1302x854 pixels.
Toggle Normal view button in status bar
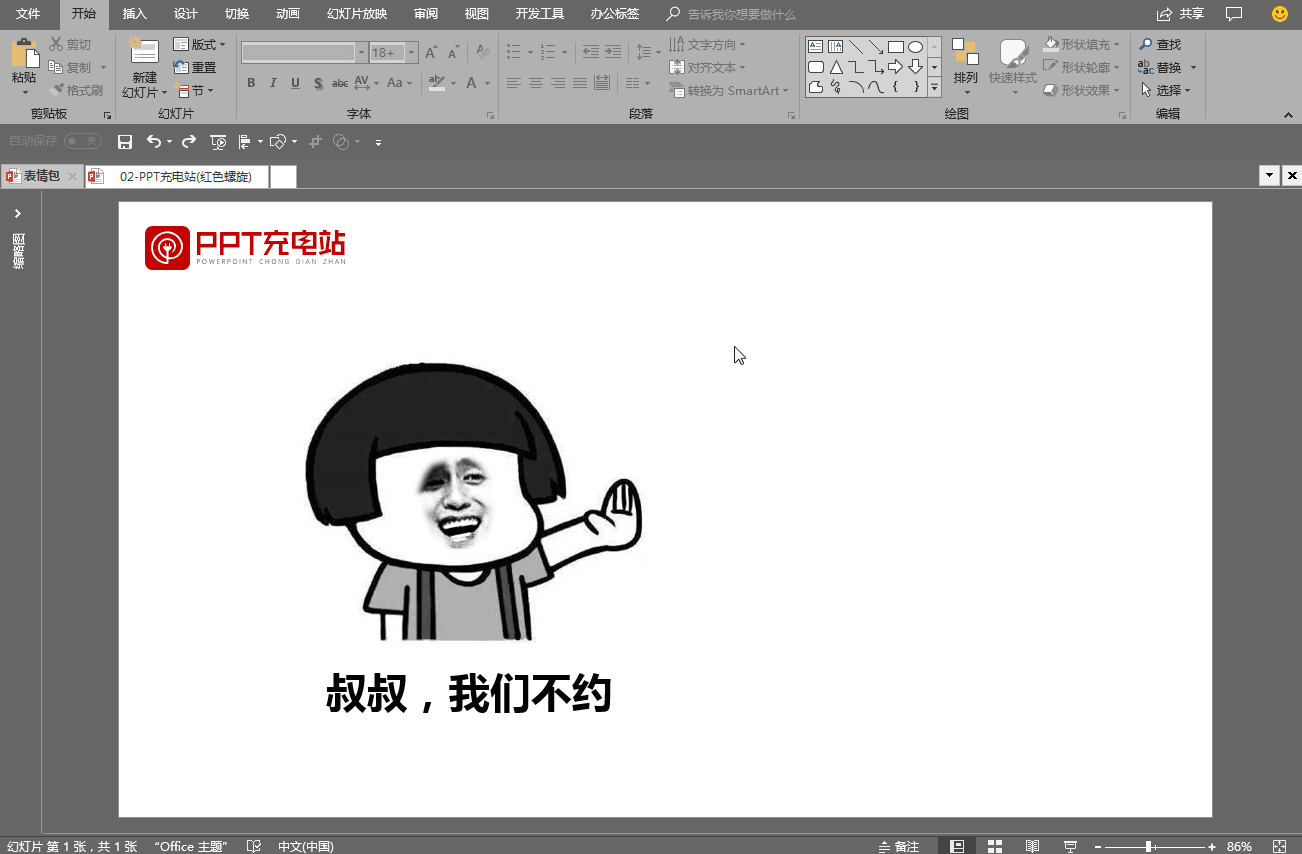(x=957, y=846)
